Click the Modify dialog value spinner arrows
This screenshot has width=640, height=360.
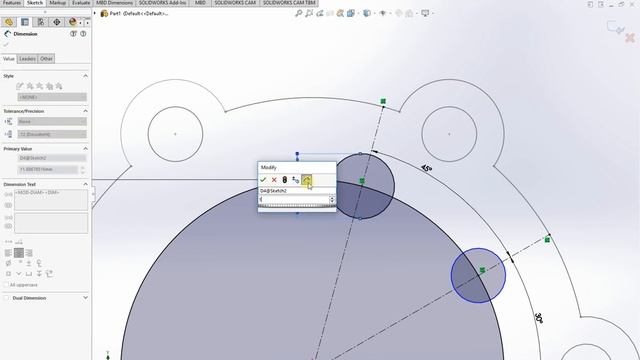click(332, 200)
